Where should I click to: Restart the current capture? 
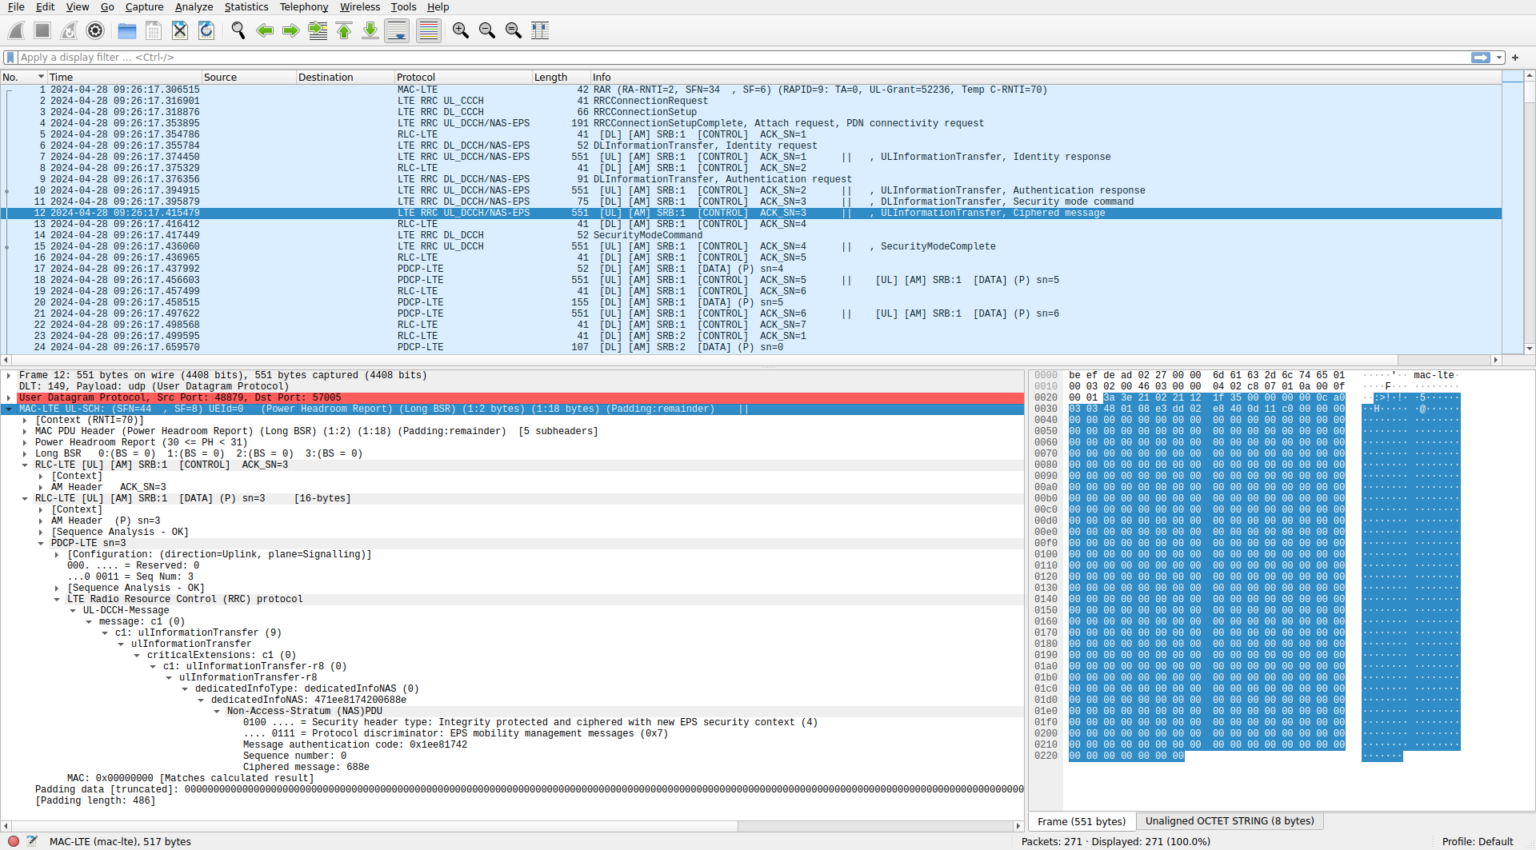pyautogui.click(x=68, y=30)
